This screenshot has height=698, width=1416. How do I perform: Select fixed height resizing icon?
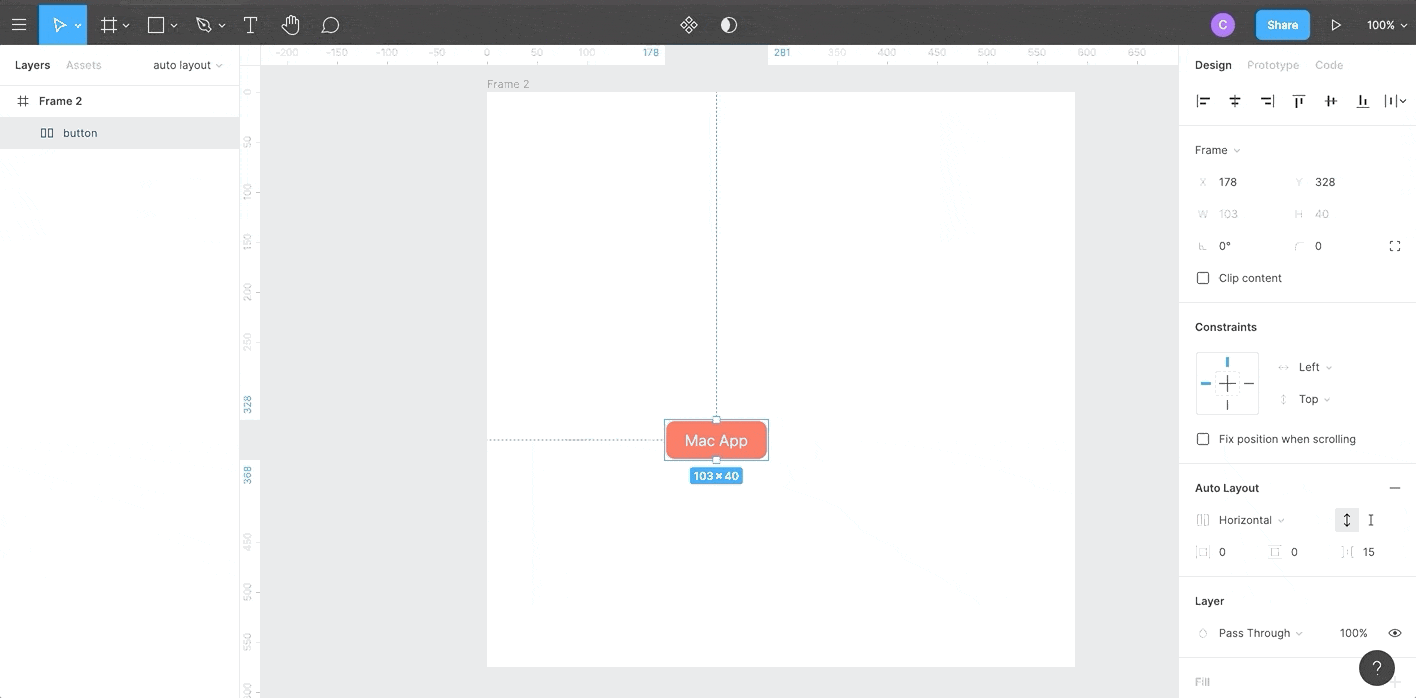click(x=1371, y=520)
